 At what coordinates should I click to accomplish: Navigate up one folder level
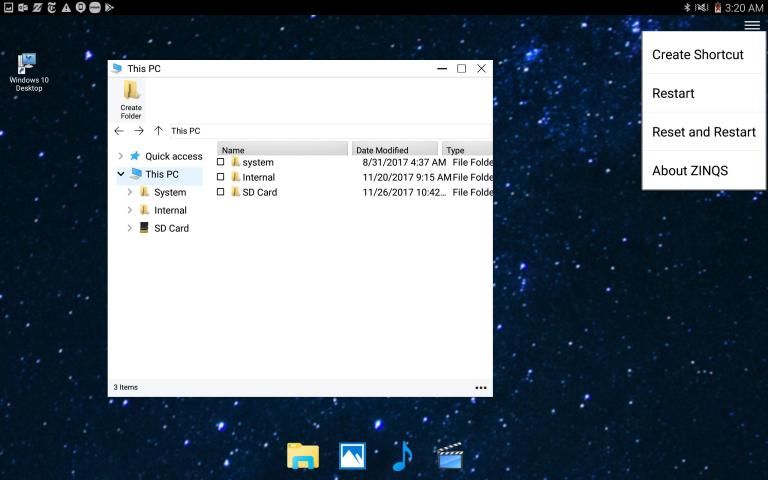[158, 131]
